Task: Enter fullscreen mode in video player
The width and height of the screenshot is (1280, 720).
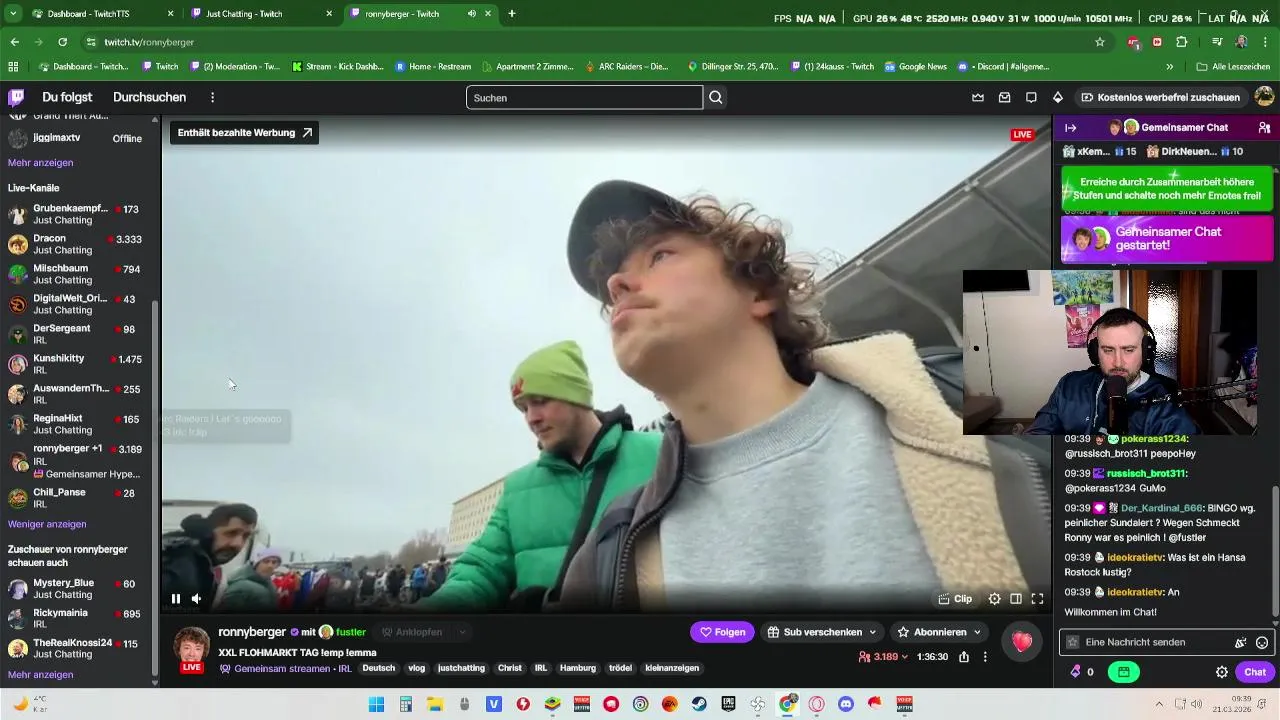Action: tap(1037, 599)
